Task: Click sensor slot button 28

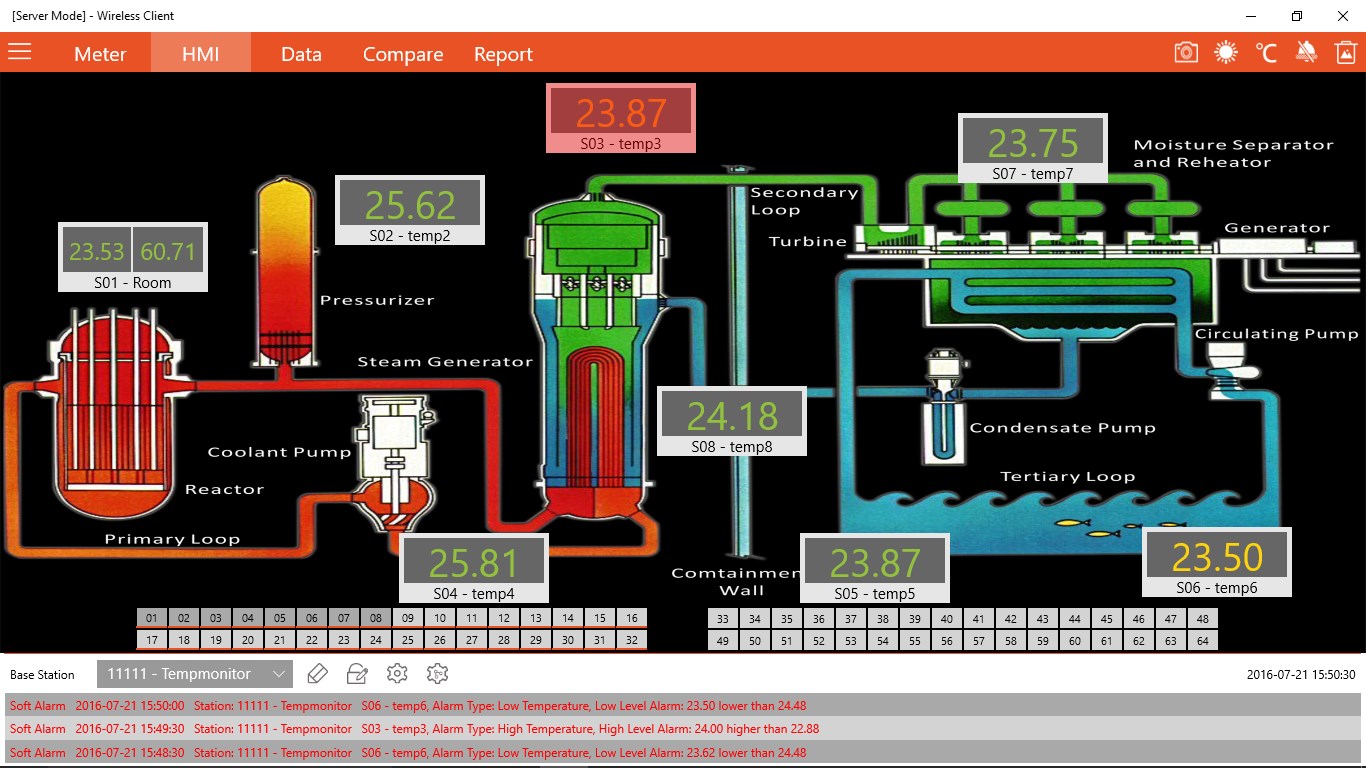Action: (504, 640)
